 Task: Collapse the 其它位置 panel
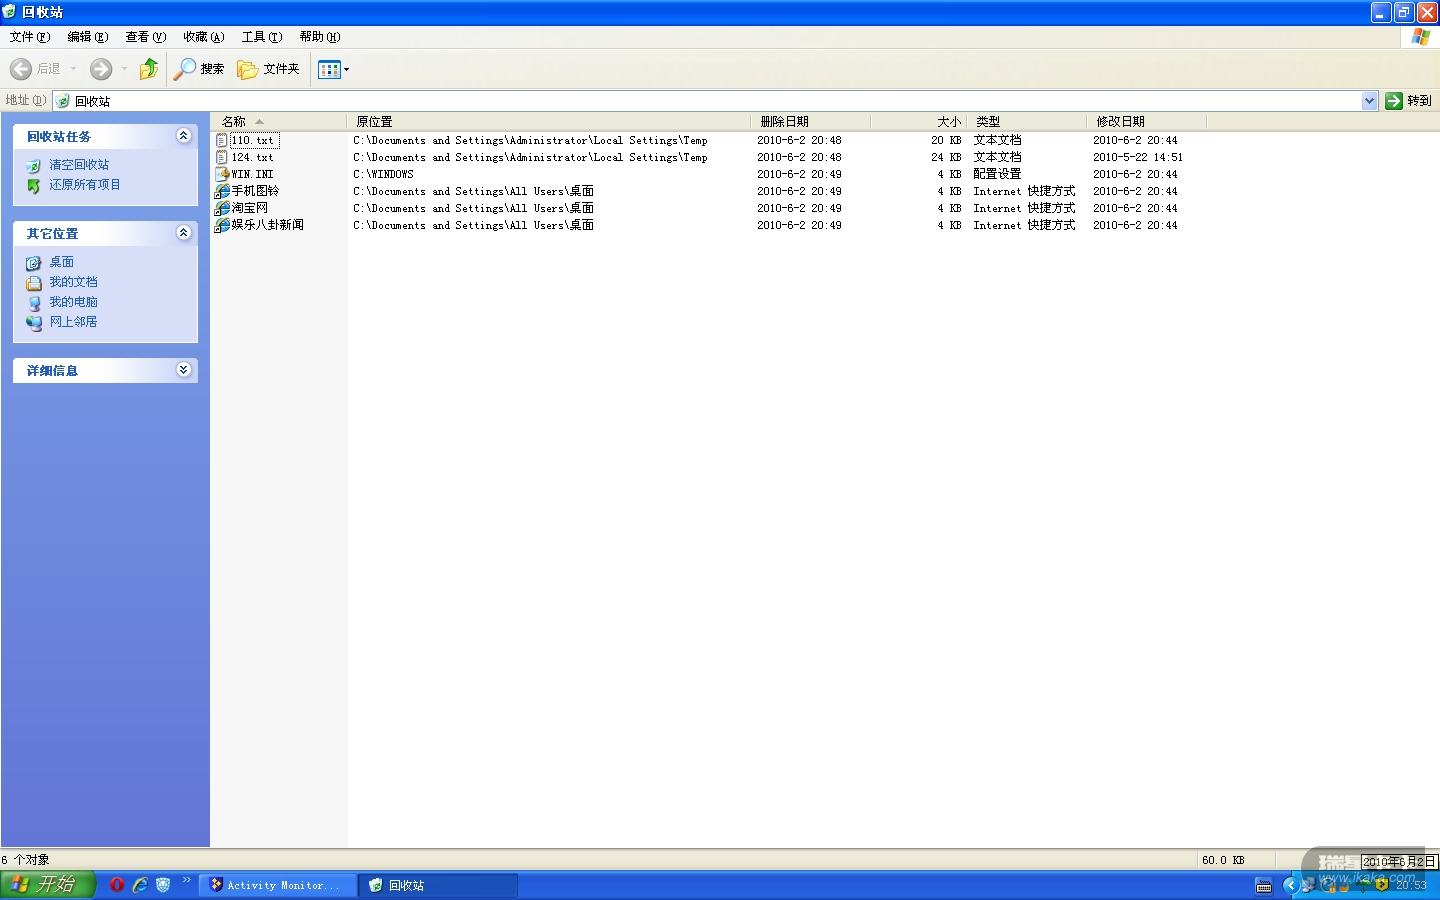coord(183,233)
